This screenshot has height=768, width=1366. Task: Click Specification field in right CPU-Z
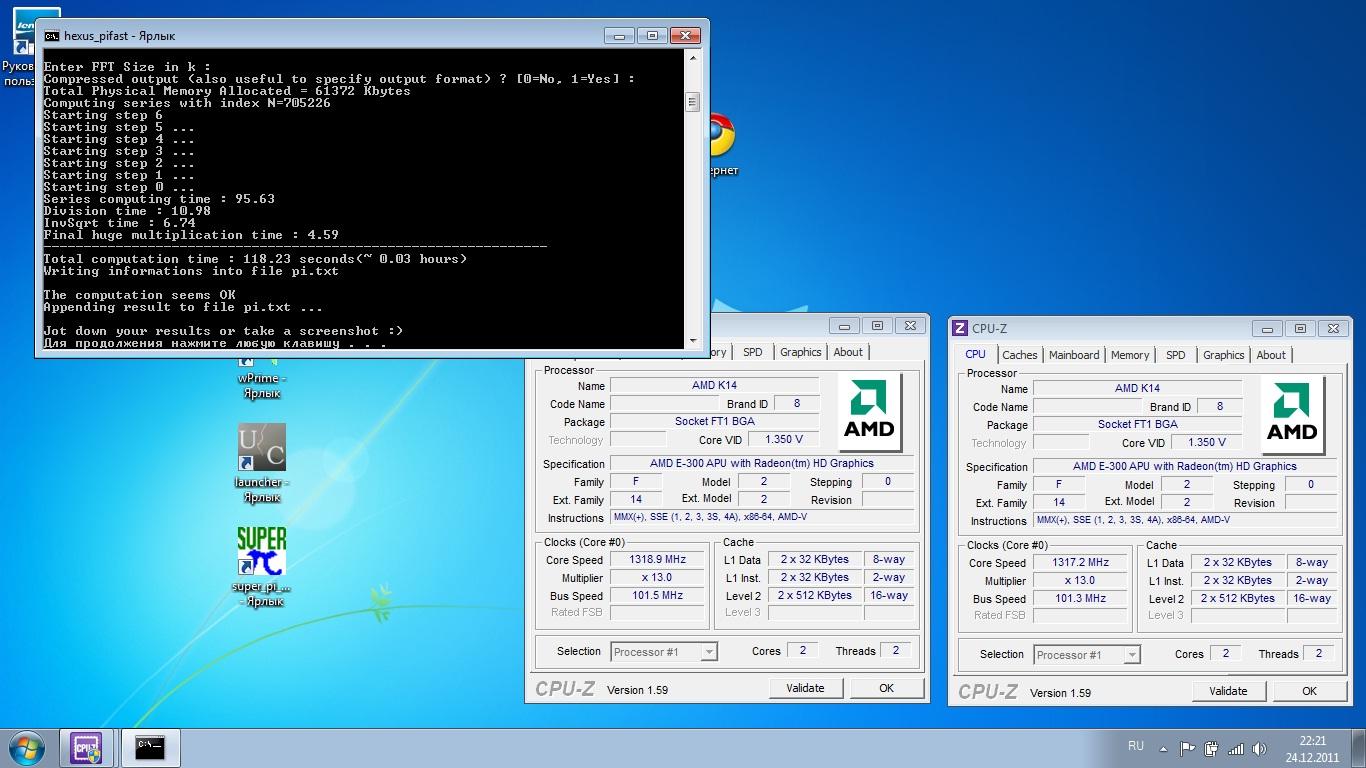tap(1184, 466)
